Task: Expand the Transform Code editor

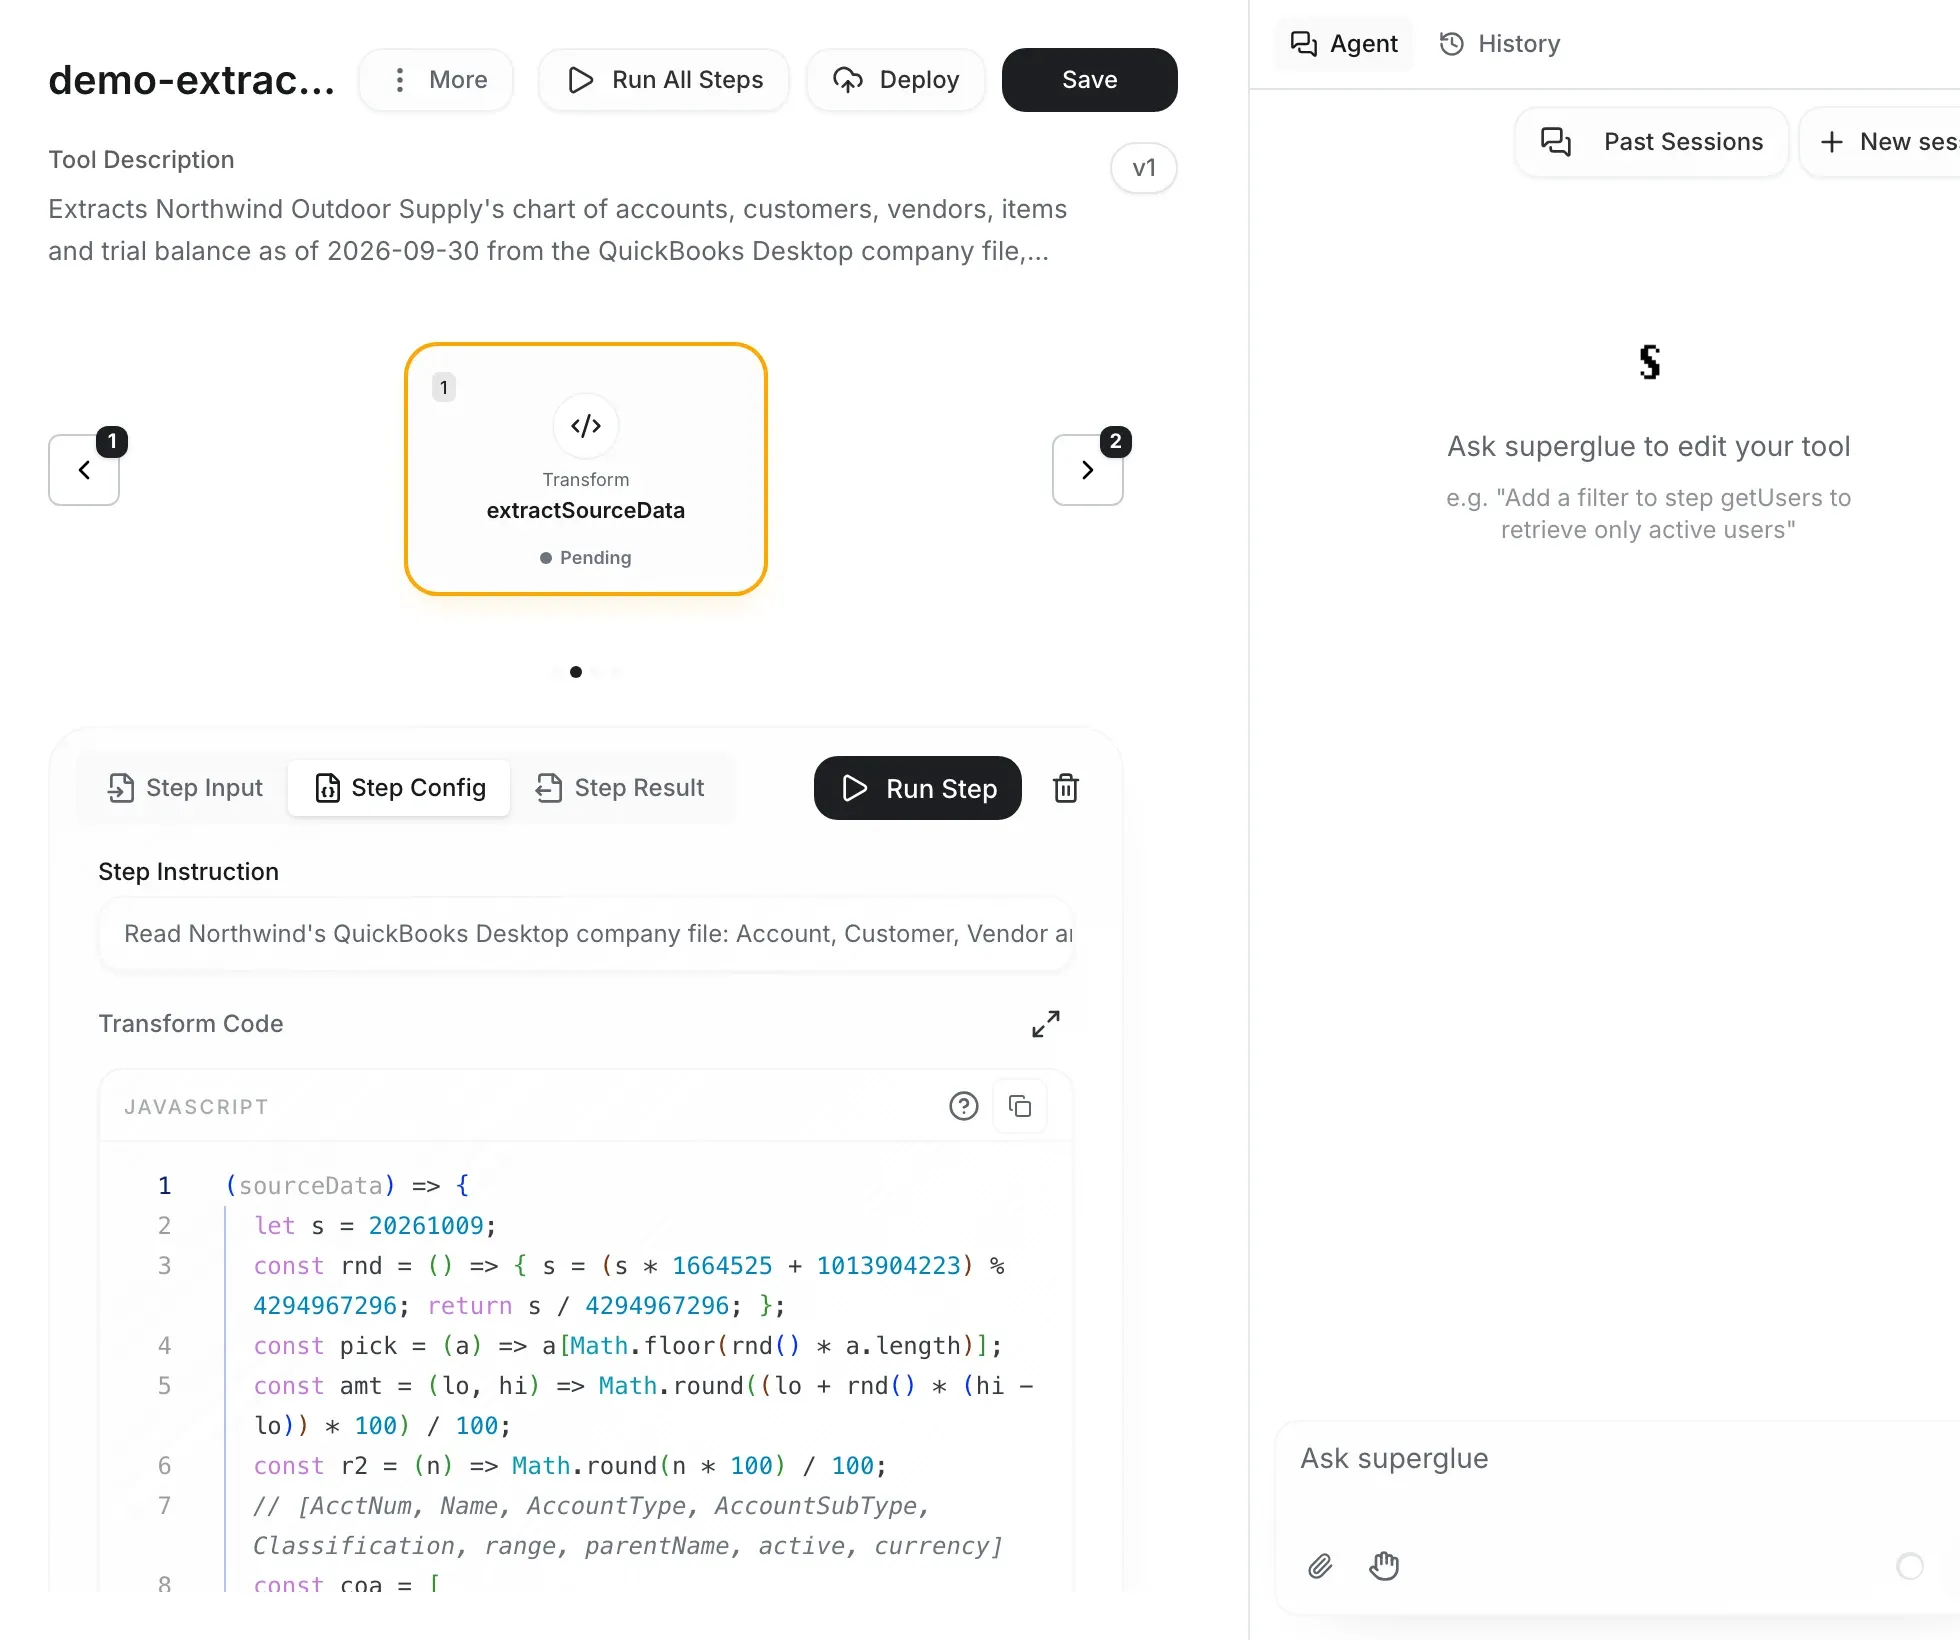Action: pyautogui.click(x=1046, y=1023)
